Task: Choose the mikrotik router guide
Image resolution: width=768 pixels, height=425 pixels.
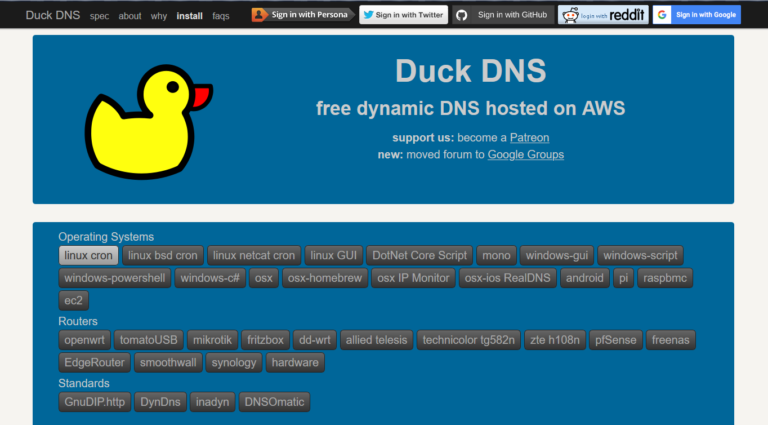Action: (x=212, y=340)
